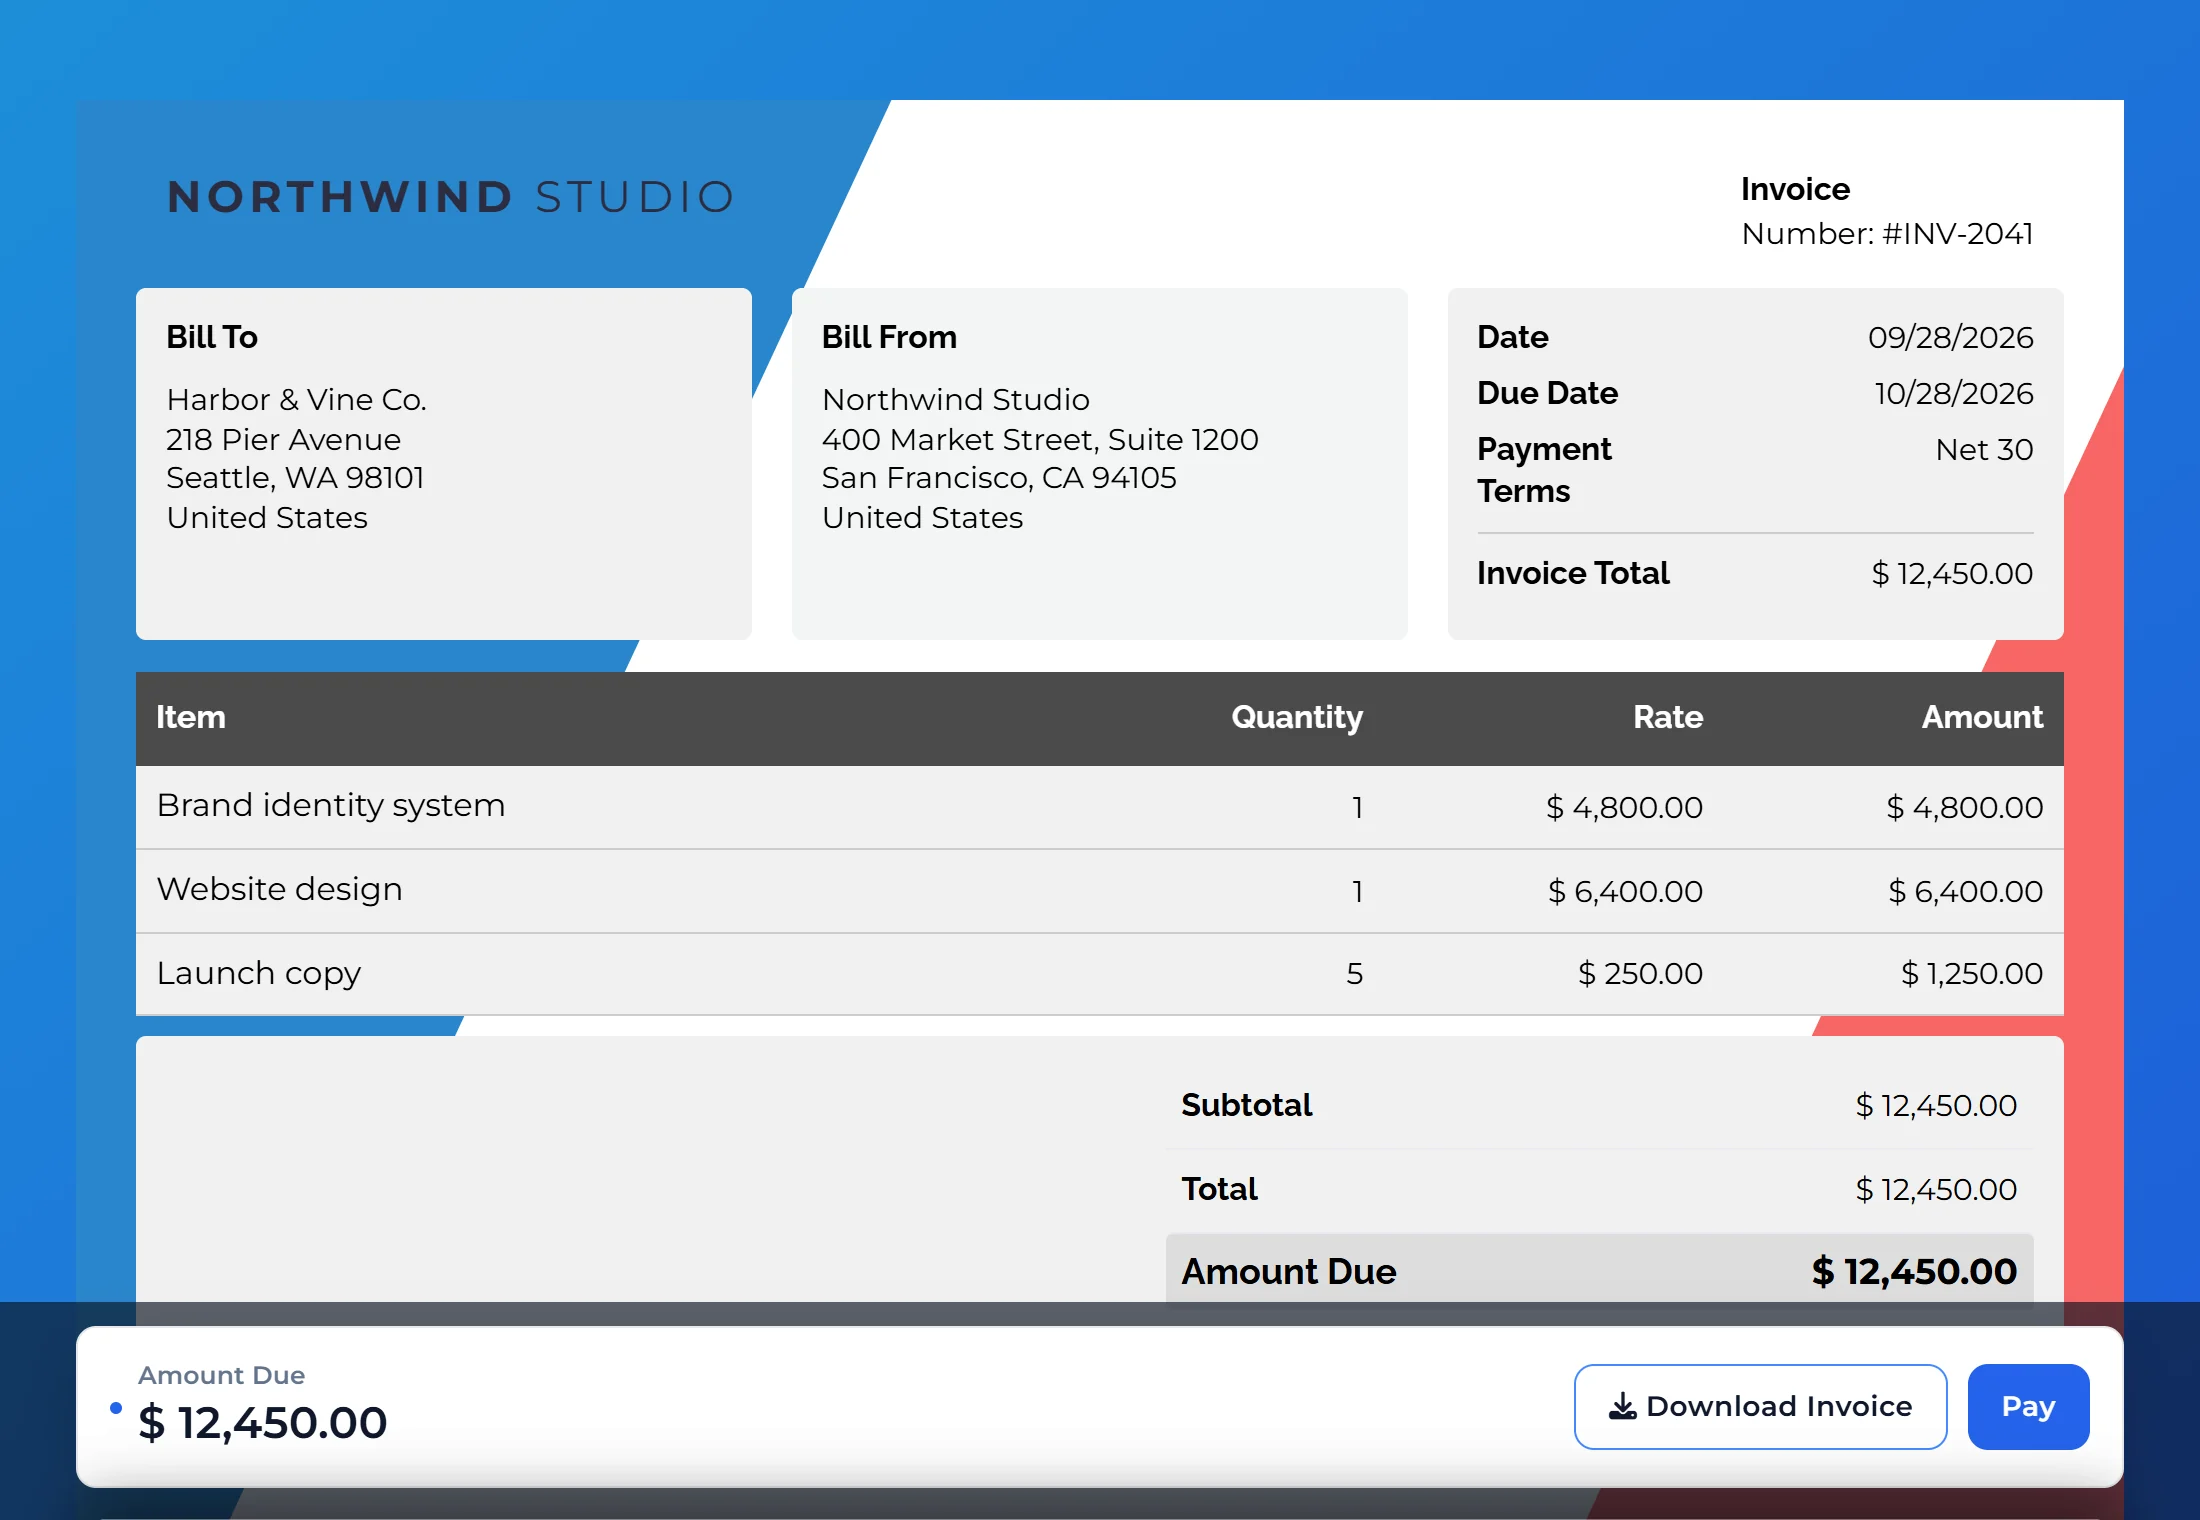
Task: Click the Item column header
Action: pyautogui.click(x=191, y=717)
